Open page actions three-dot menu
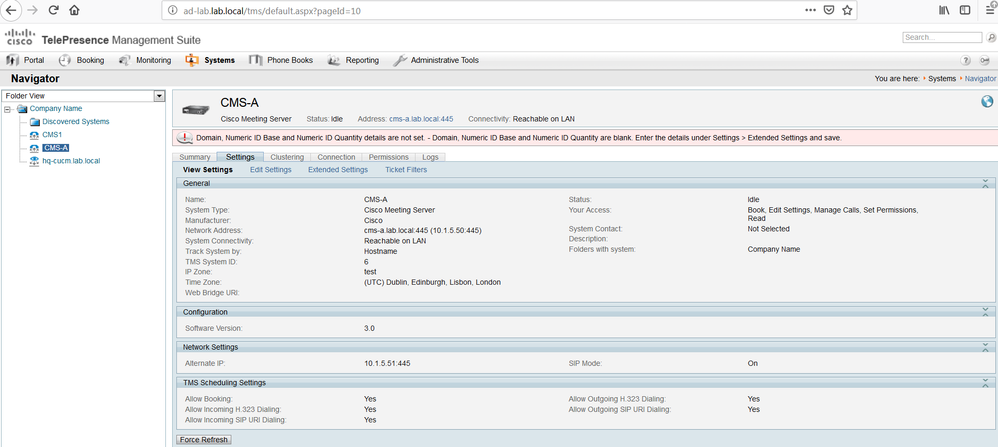 pos(810,10)
